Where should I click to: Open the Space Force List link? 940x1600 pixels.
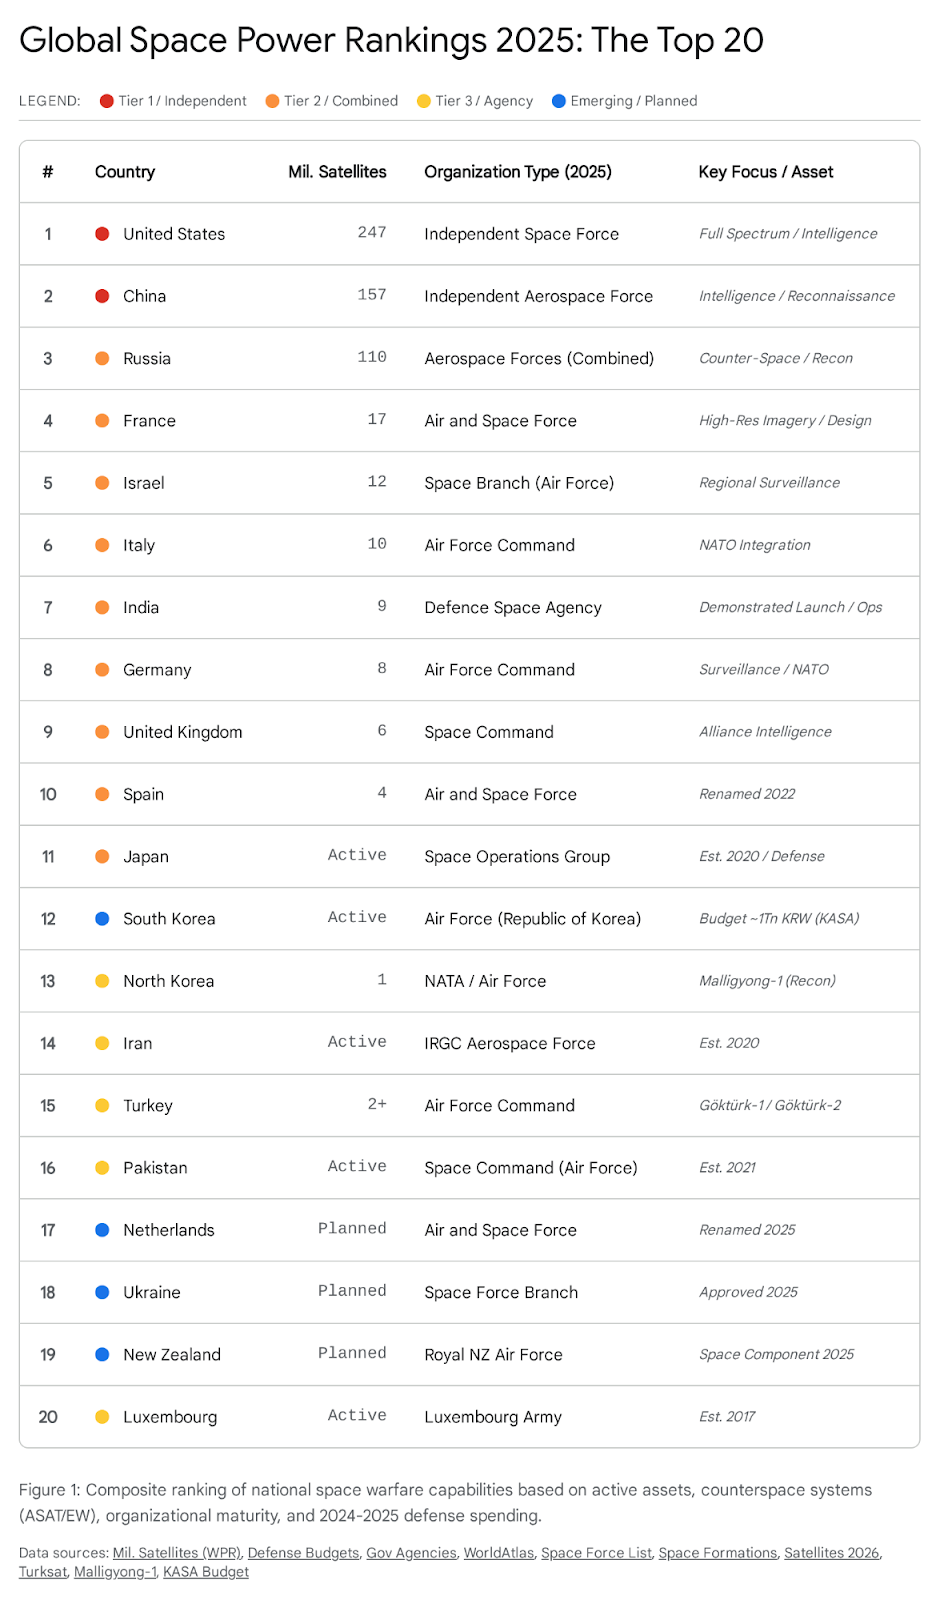pos(596,1553)
